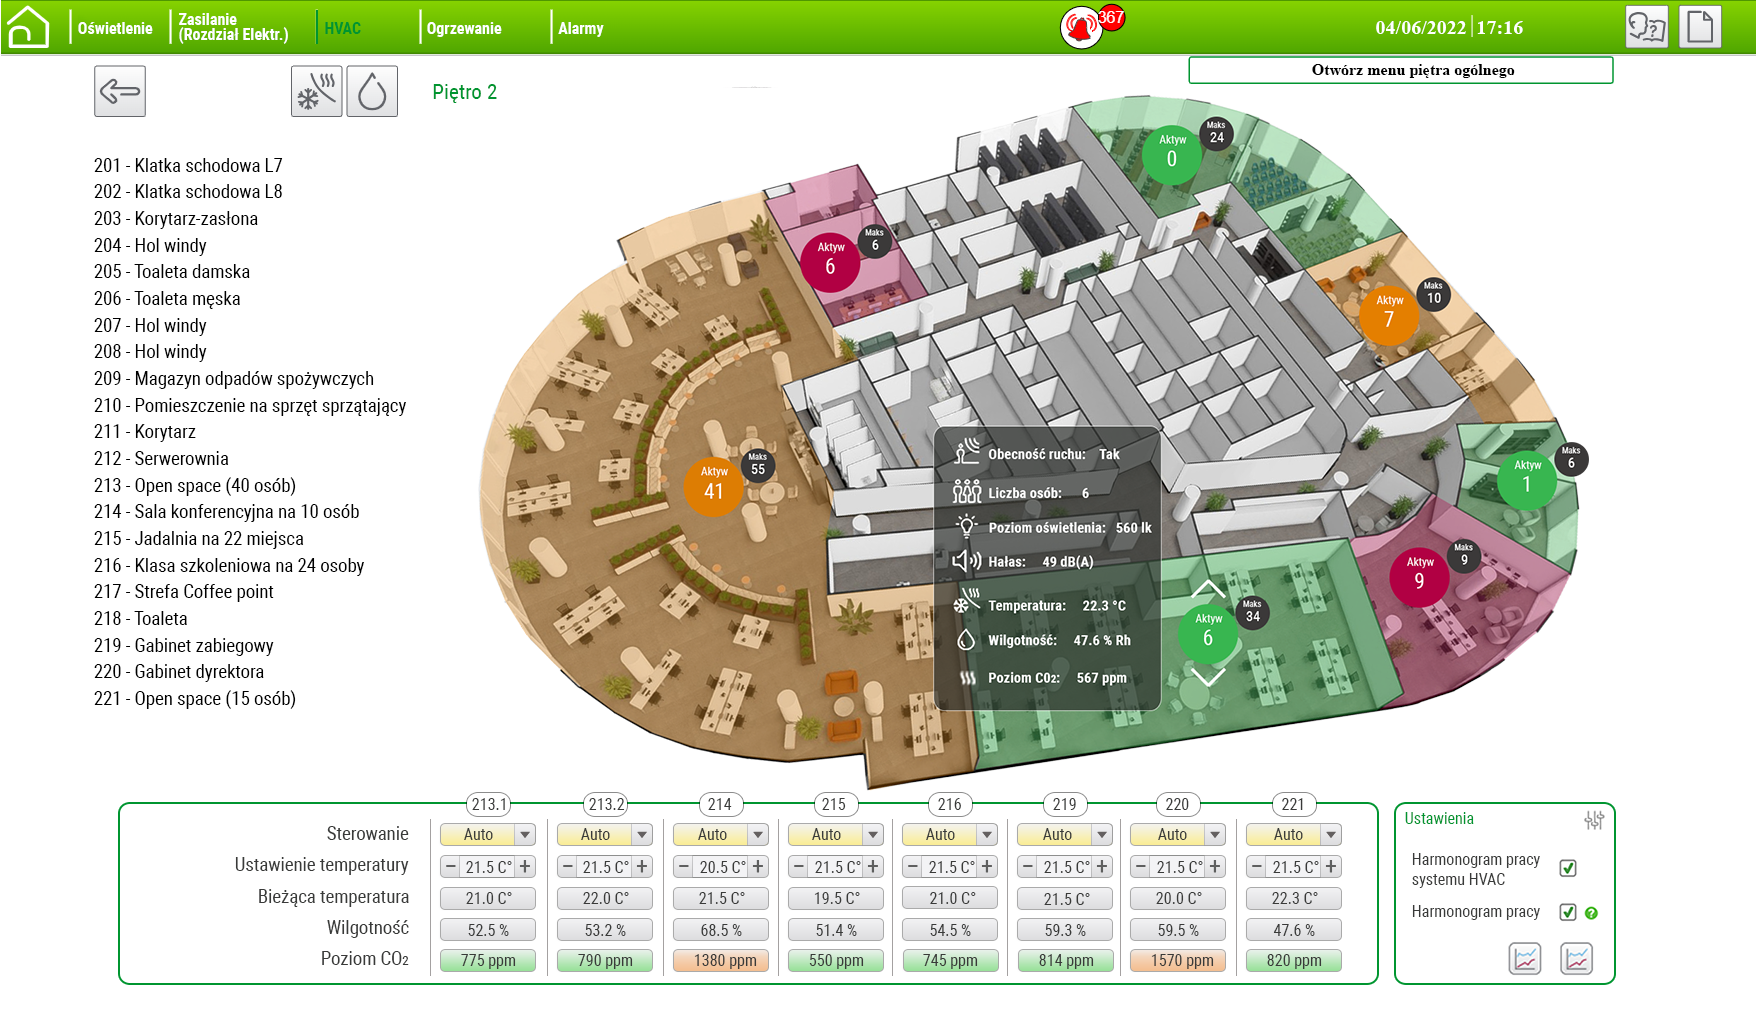Screen dimensions: 1757x1011
Task: Expand Sterowanie dropdown for room 214
Action: [758, 835]
